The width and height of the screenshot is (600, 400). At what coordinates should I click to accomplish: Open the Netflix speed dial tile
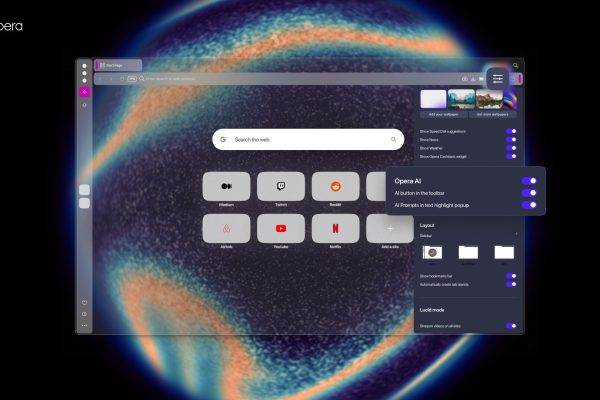(335, 228)
